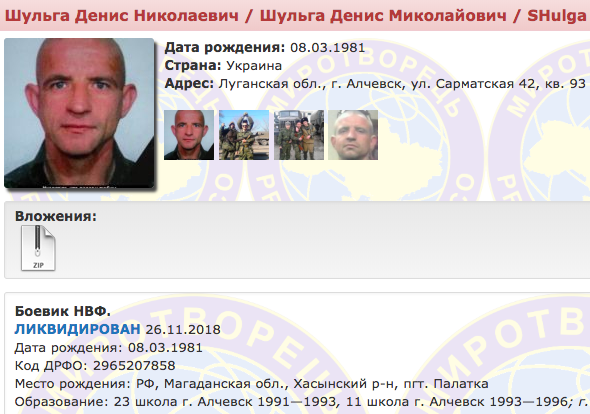Open the second thumbnail with blue sky
590x414 pixels.
tap(244, 135)
